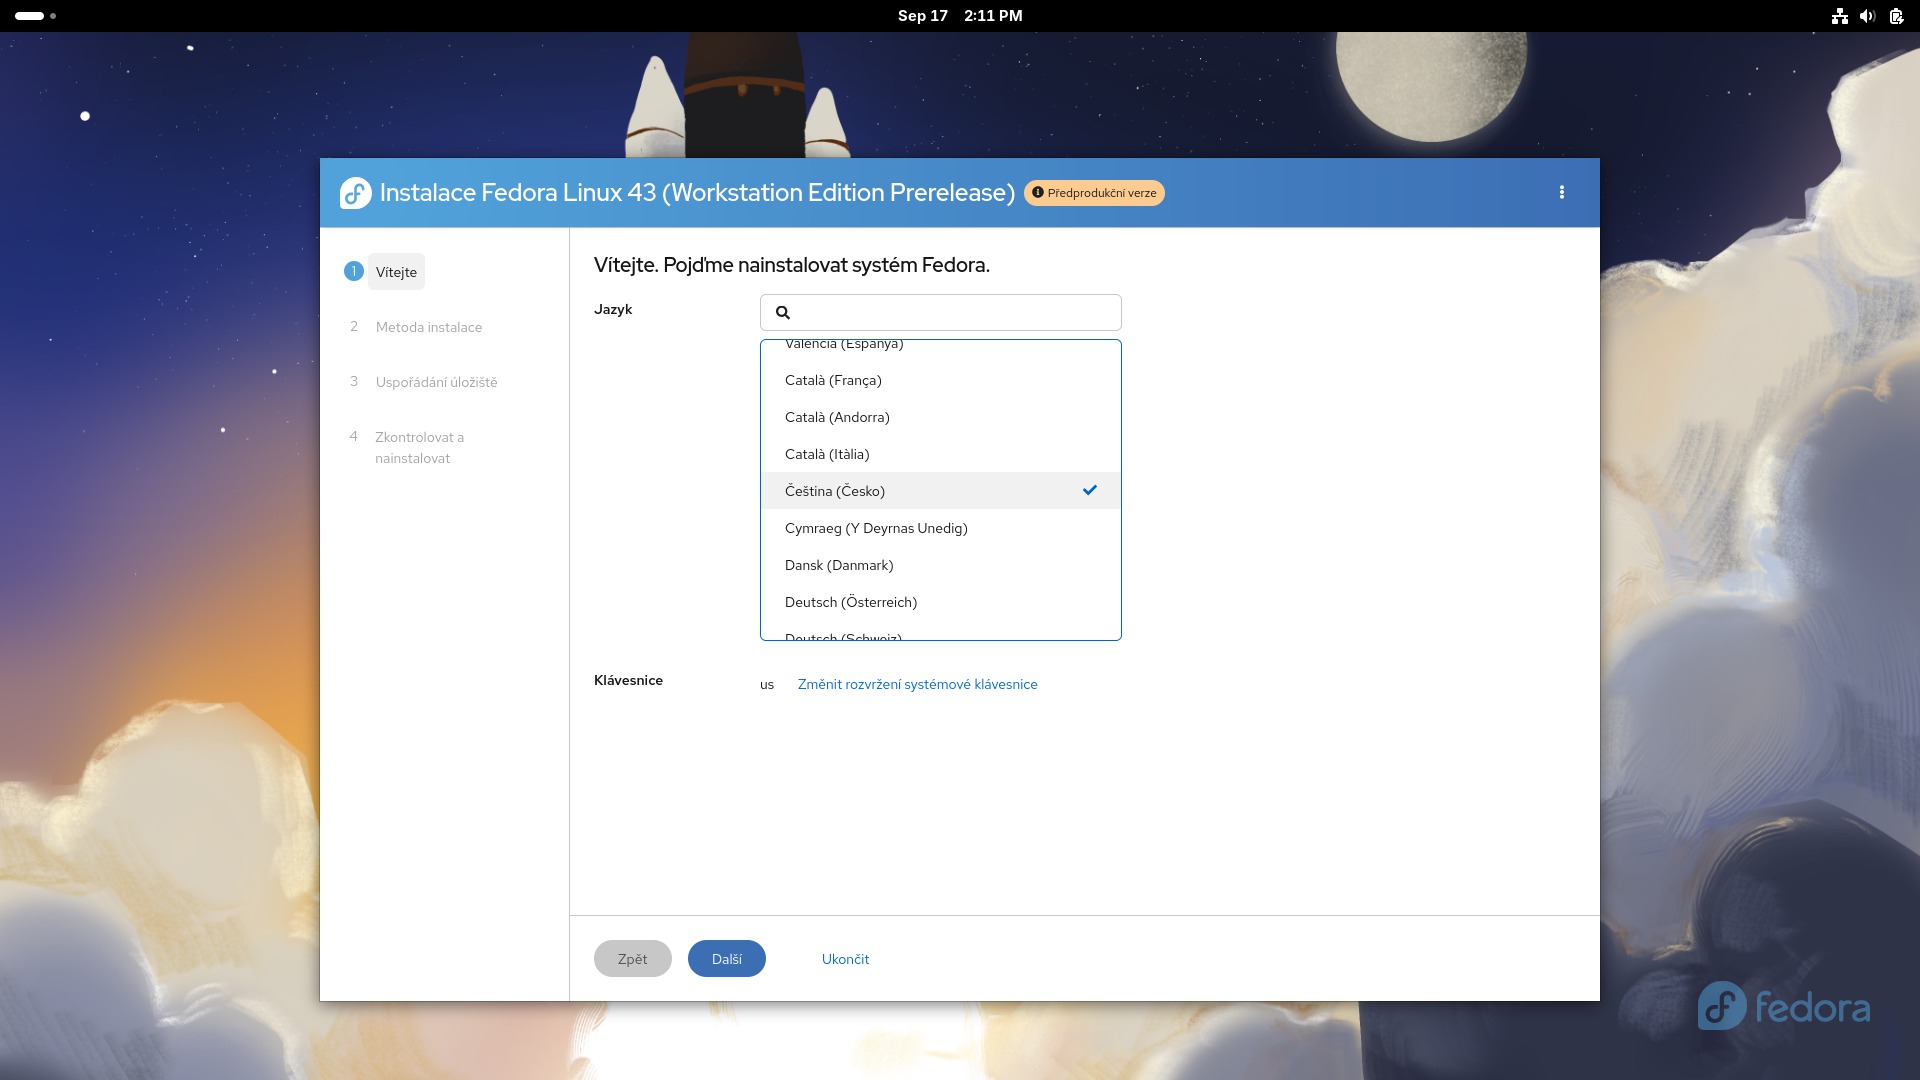The height and width of the screenshot is (1080, 1920).
Task: Click the checkmark next to Čeština (Česko)
Action: pyautogui.click(x=1090, y=490)
